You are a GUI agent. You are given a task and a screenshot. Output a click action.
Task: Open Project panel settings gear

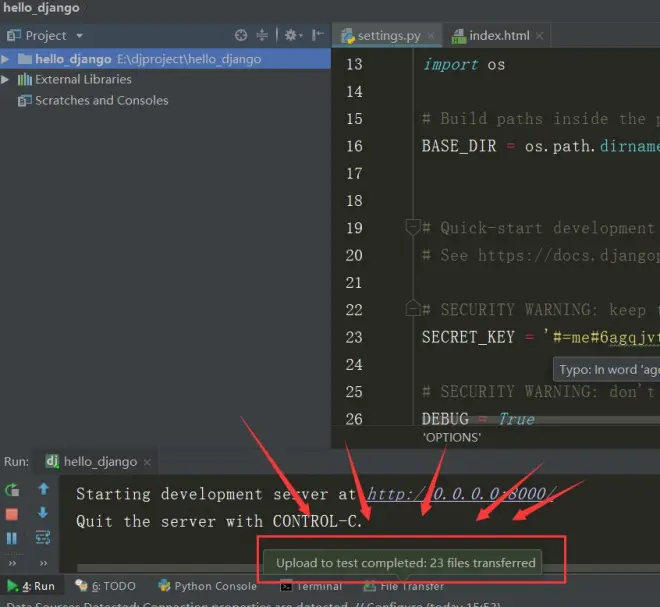click(290, 35)
